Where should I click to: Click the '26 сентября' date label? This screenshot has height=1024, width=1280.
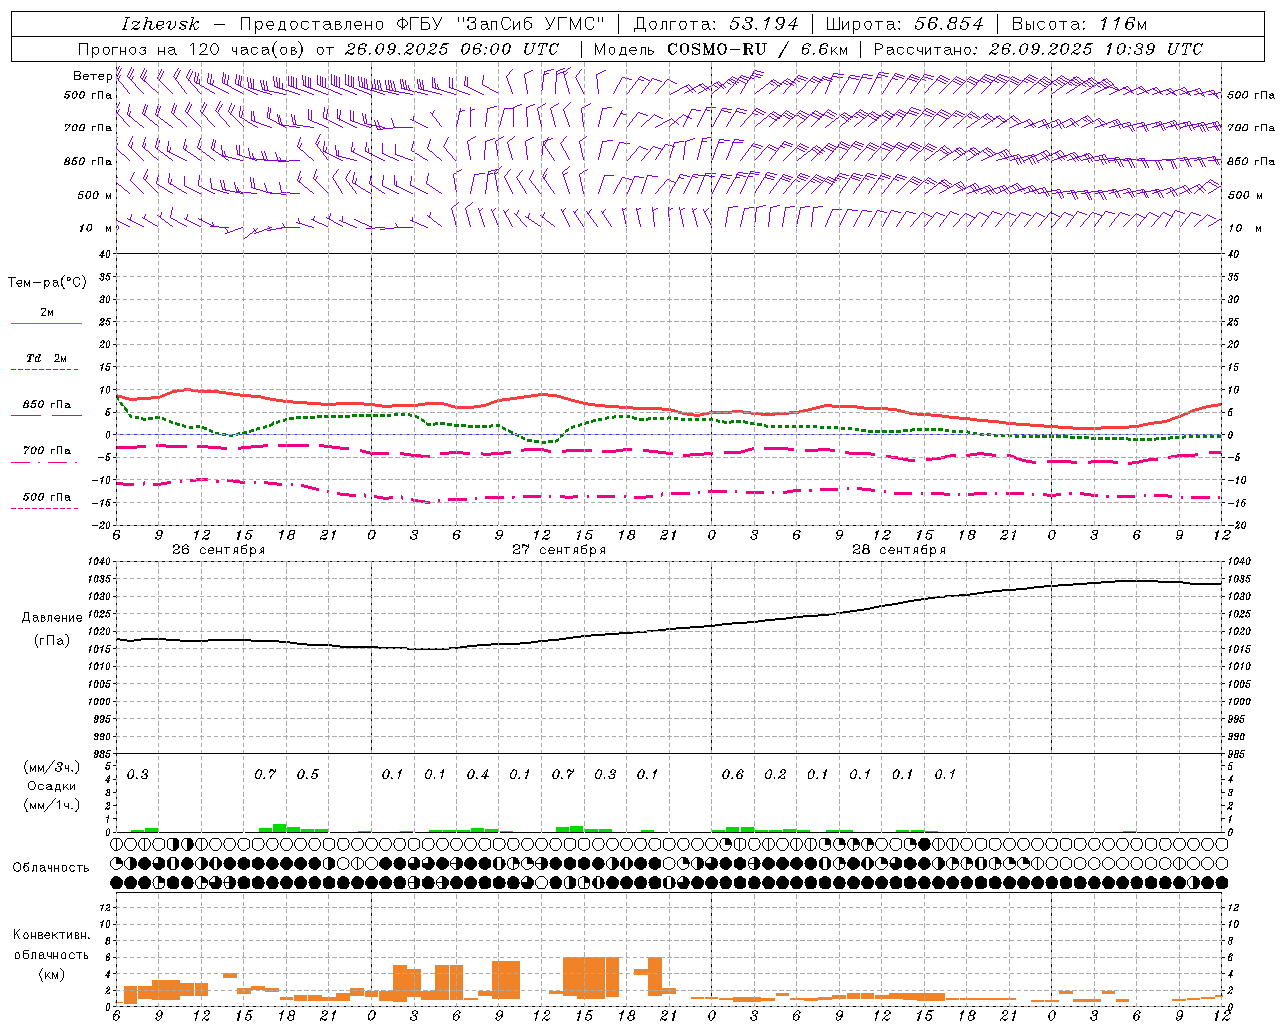tap(218, 550)
